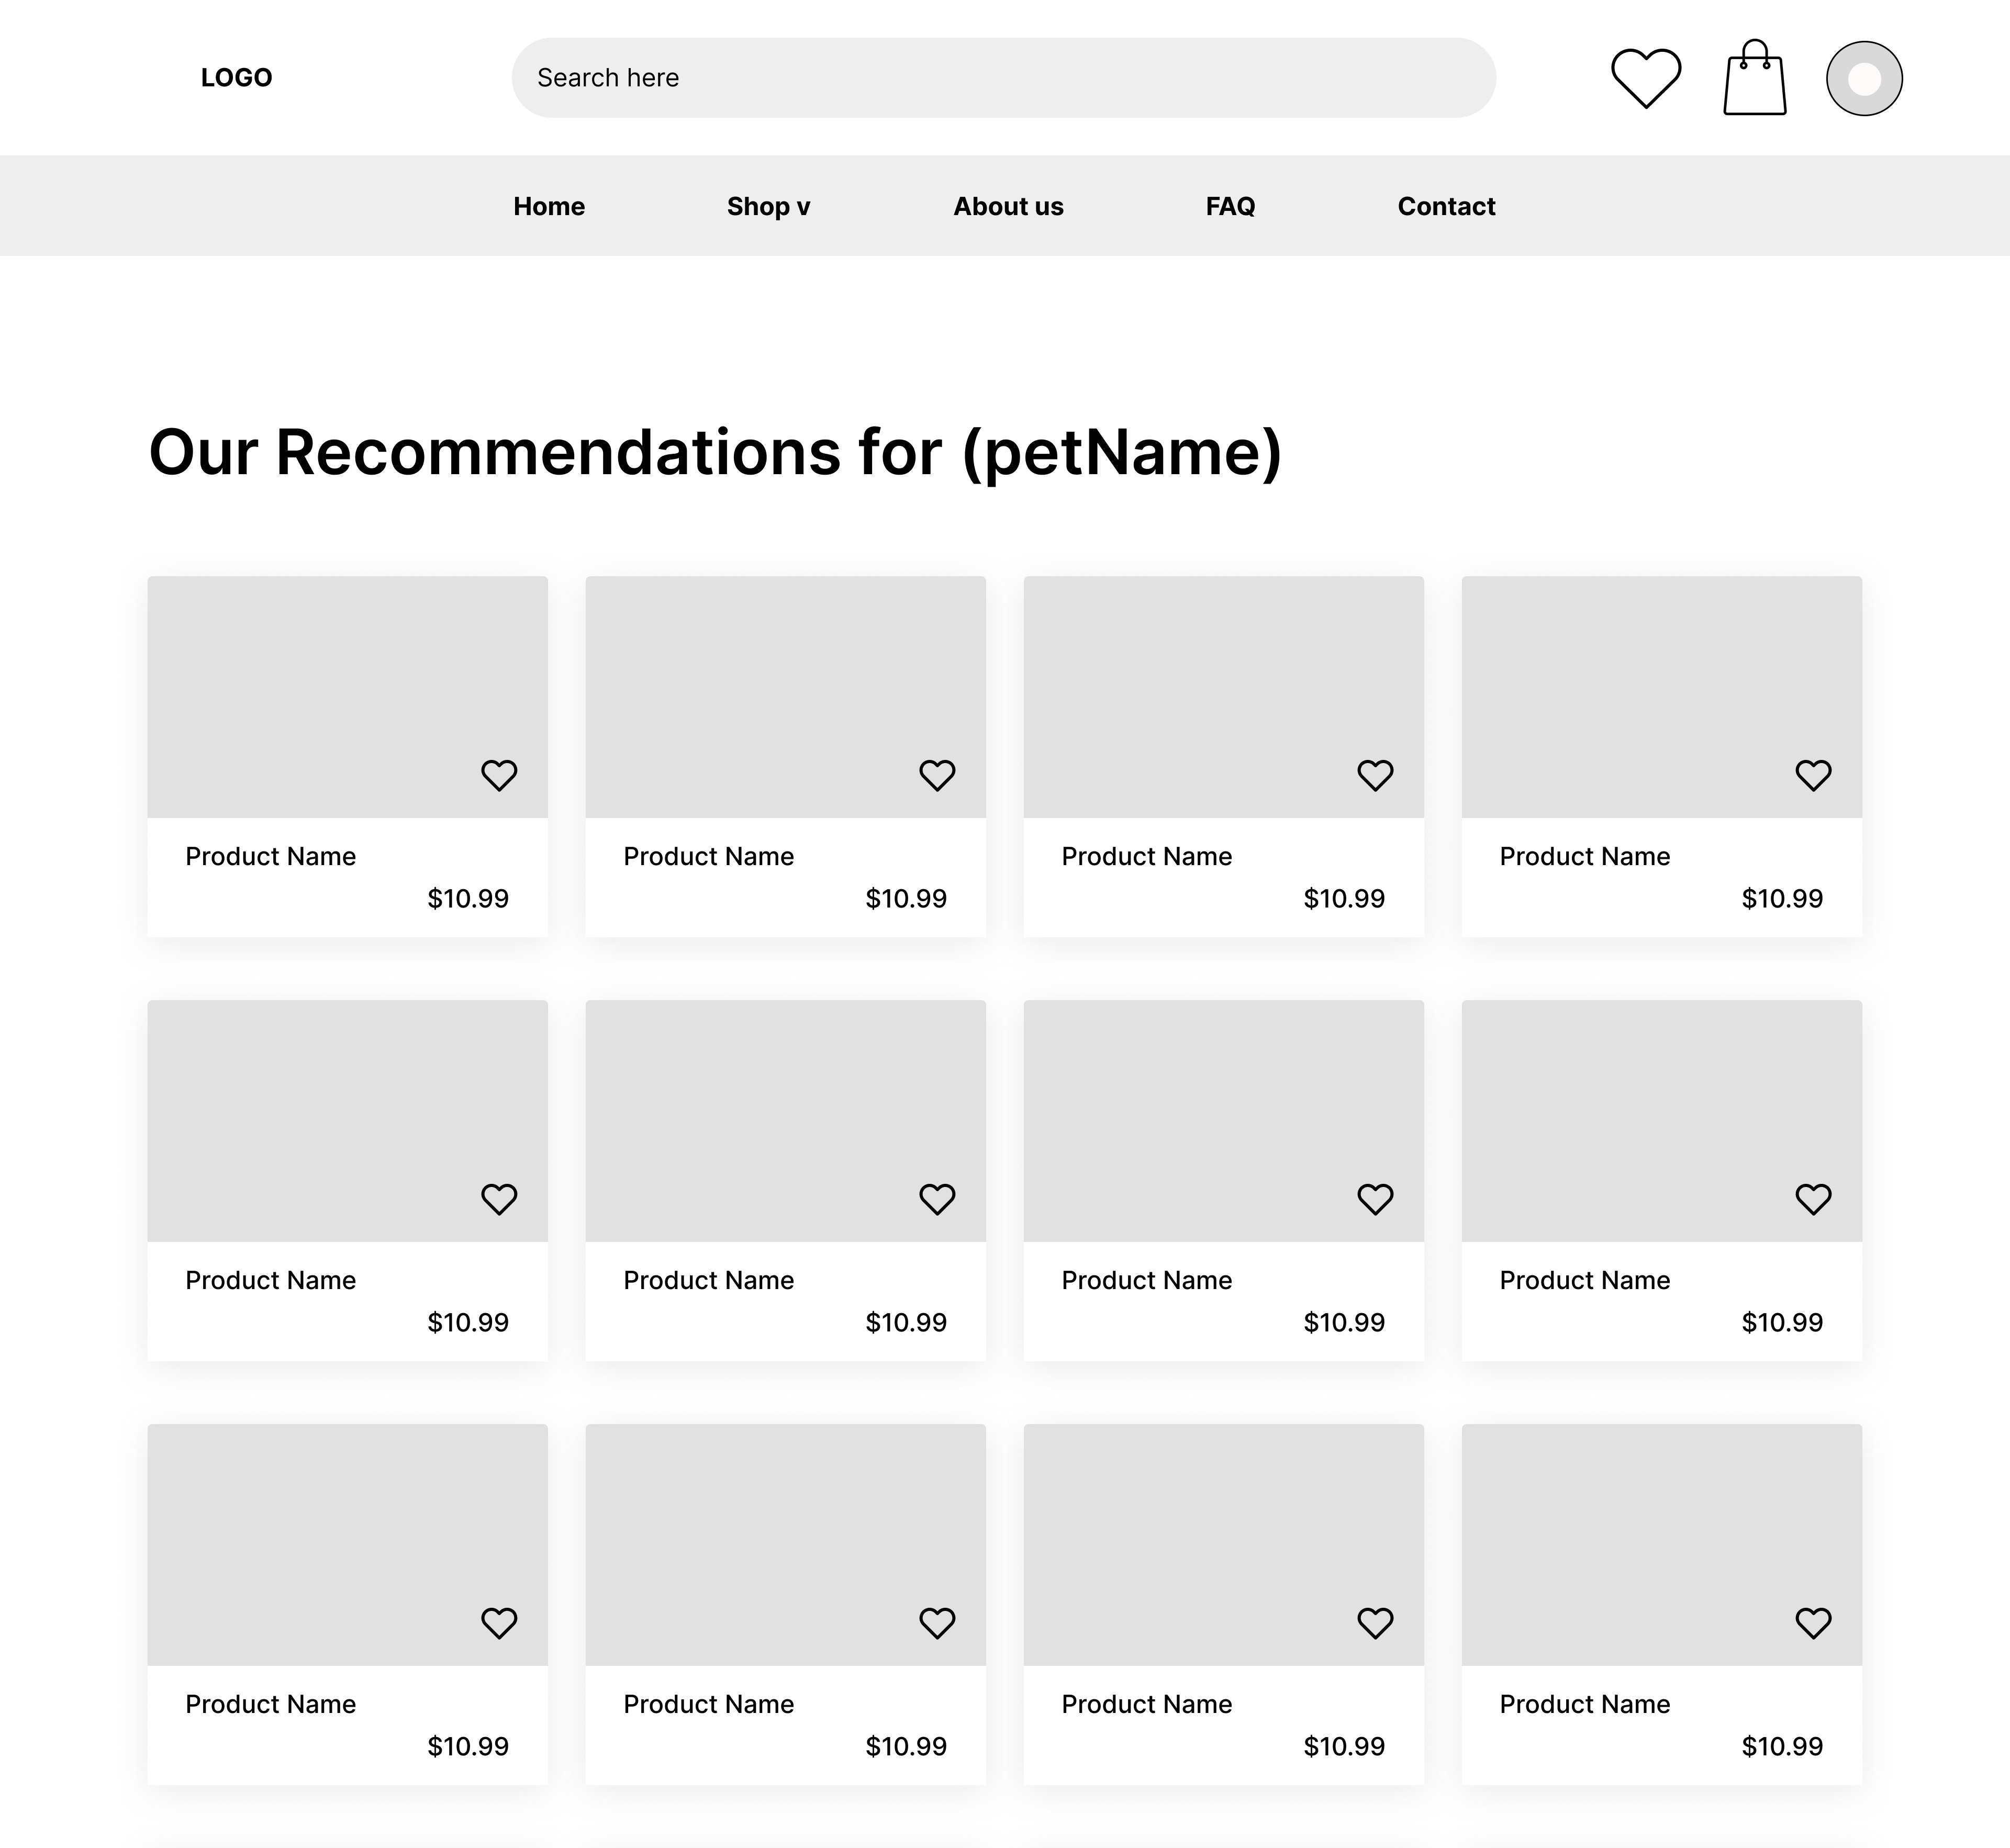
Task: Open the wishlist heart icon in header
Action: (1646, 78)
